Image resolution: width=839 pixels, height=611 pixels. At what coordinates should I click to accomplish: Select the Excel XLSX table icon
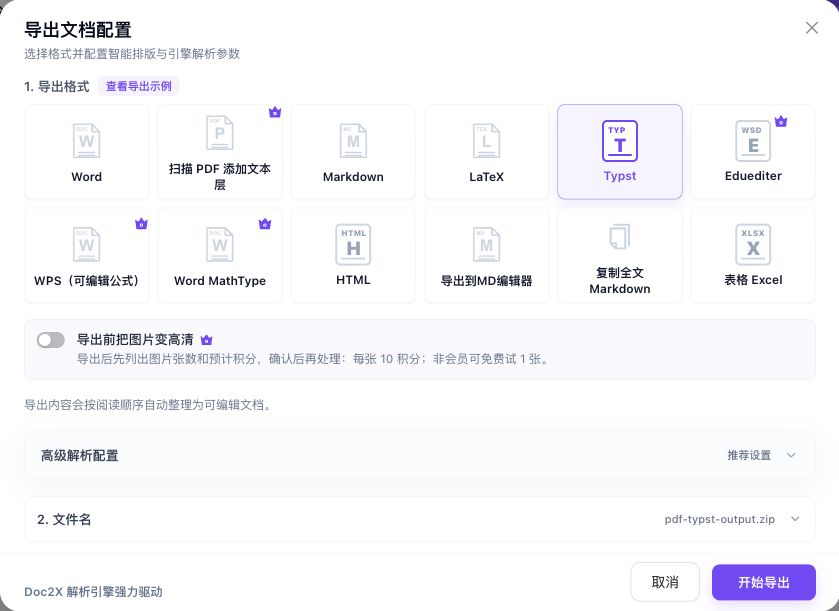[753, 245]
